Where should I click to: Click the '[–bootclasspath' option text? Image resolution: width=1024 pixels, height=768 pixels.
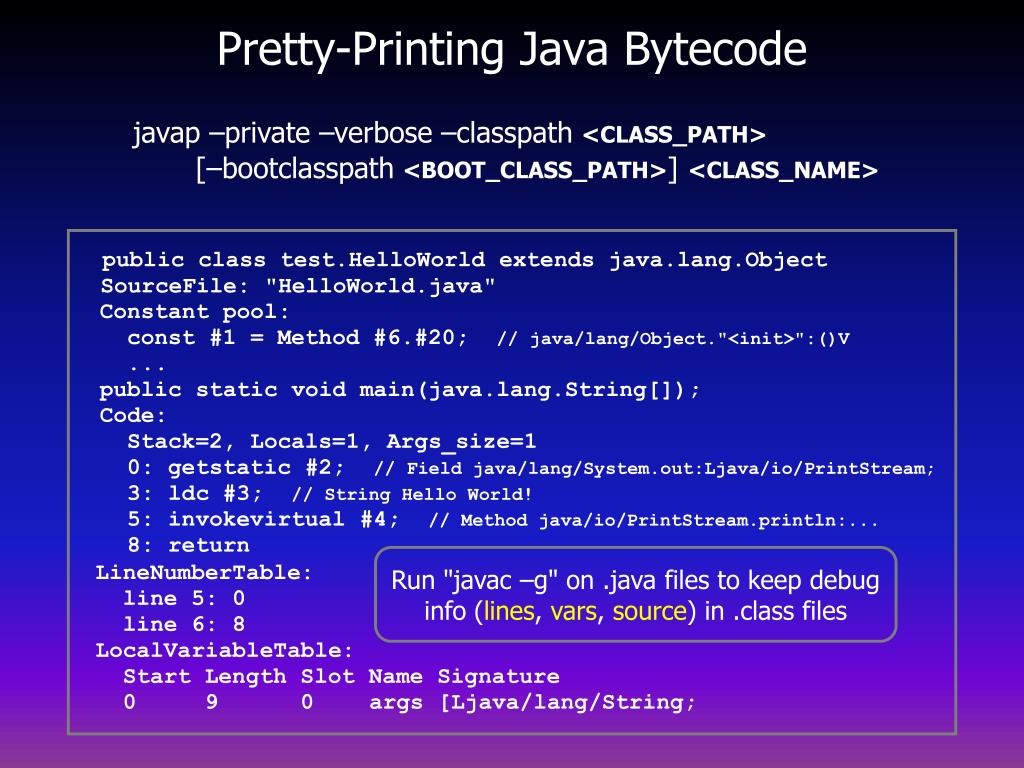[295, 170]
